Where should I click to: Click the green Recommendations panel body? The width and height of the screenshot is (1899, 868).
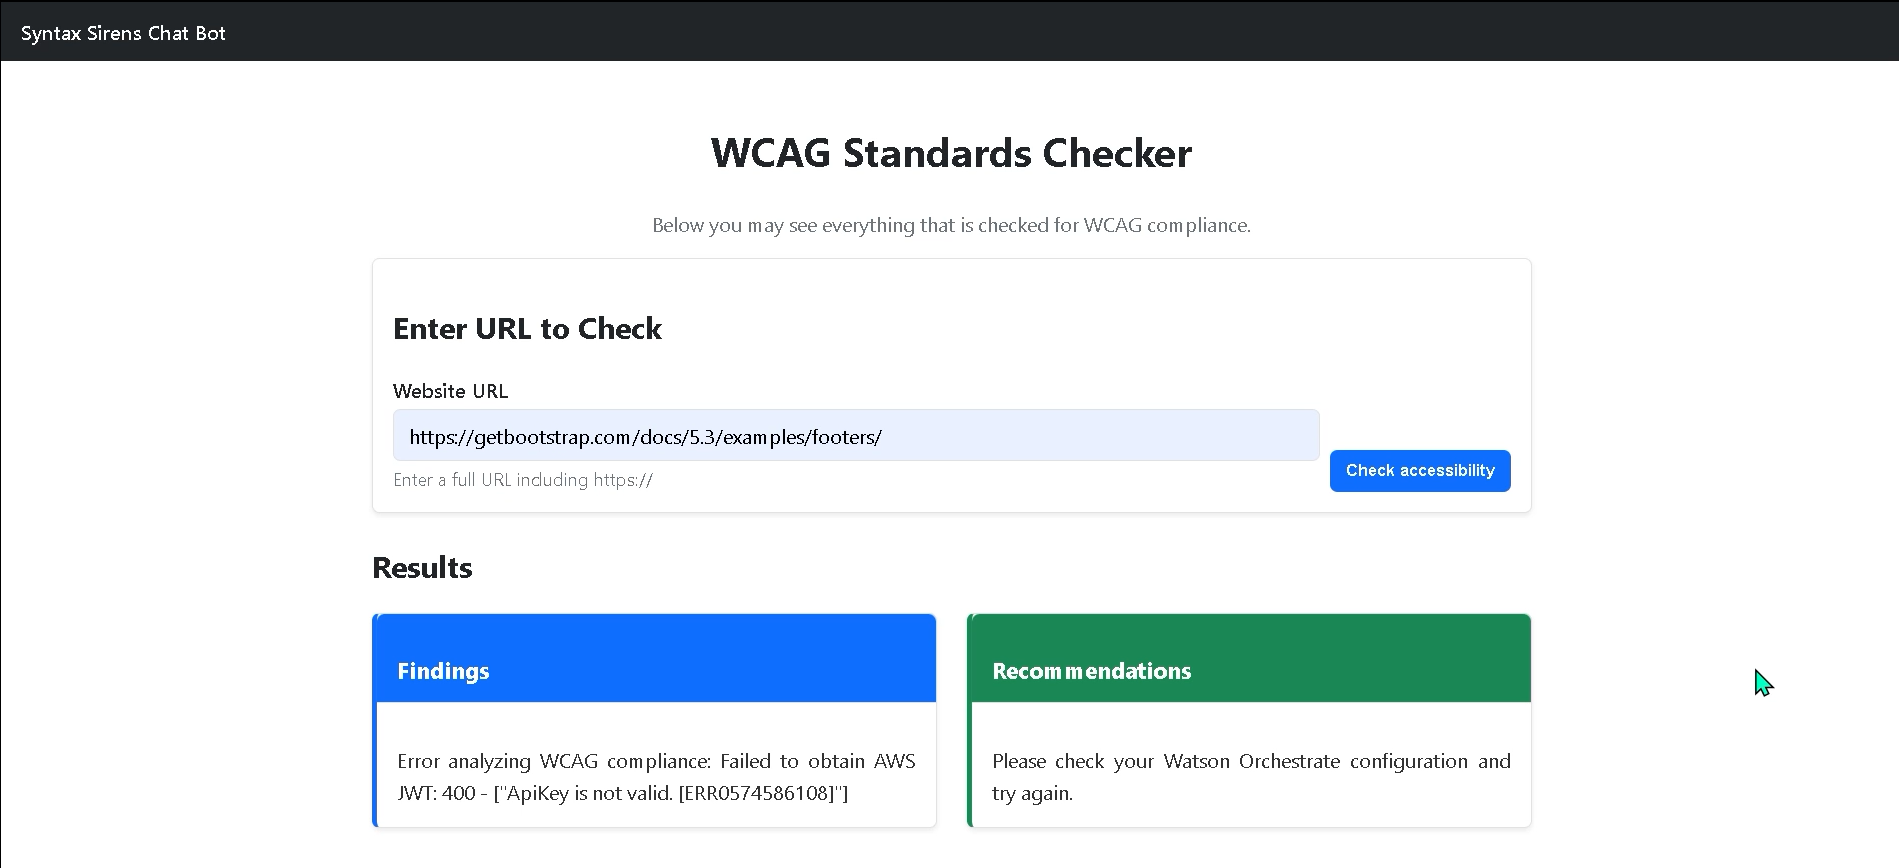click(x=1249, y=764)
